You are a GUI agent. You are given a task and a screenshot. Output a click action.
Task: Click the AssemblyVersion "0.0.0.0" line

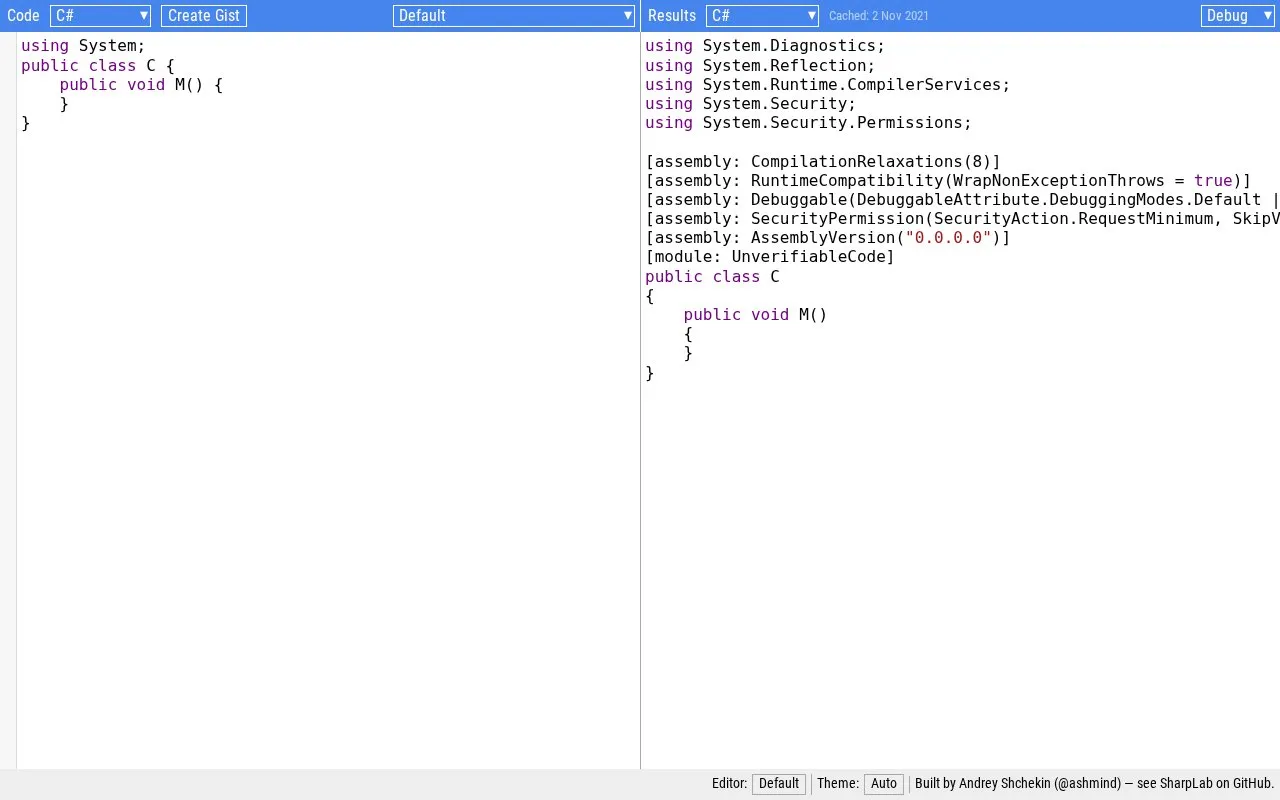(x=828, y=238)
